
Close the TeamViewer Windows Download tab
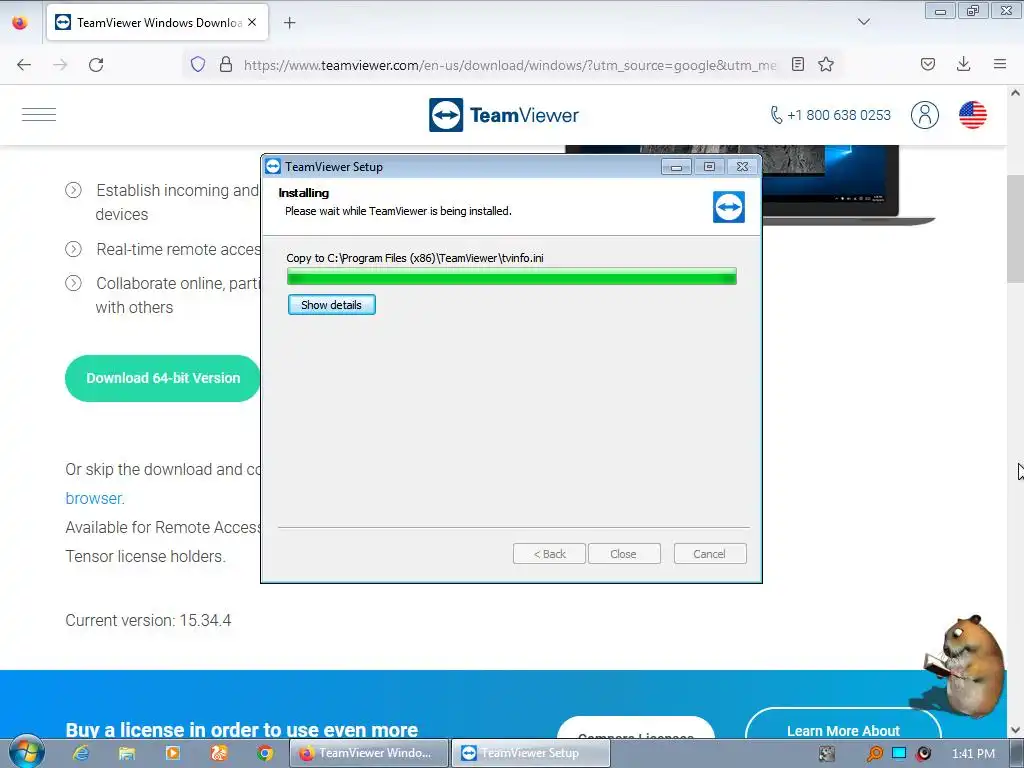pos(252,22)
